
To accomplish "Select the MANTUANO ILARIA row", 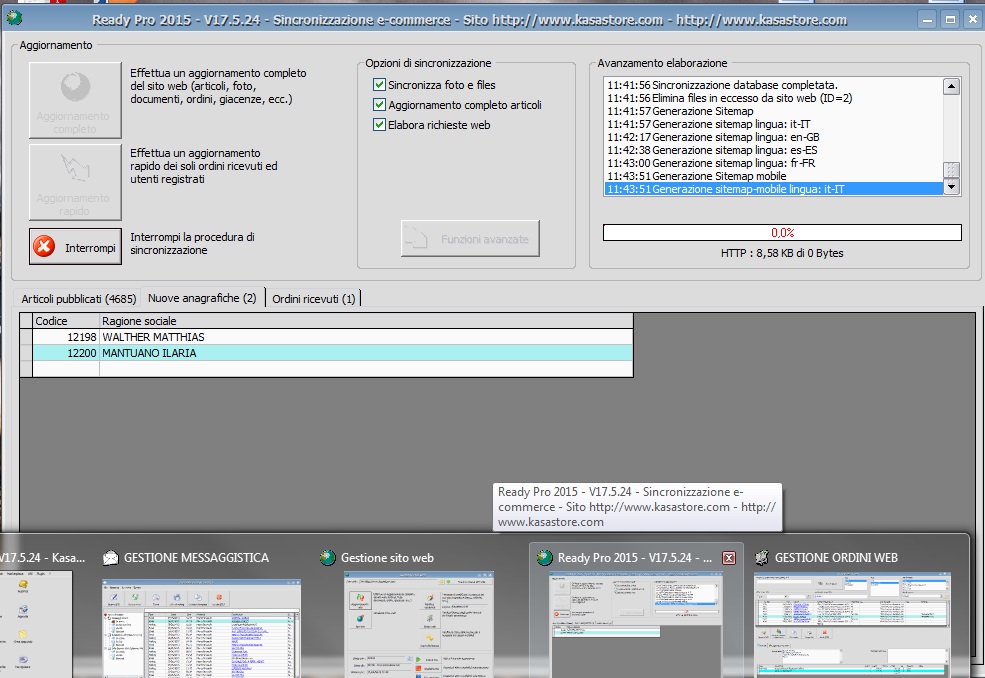I will tap(326, 353).
